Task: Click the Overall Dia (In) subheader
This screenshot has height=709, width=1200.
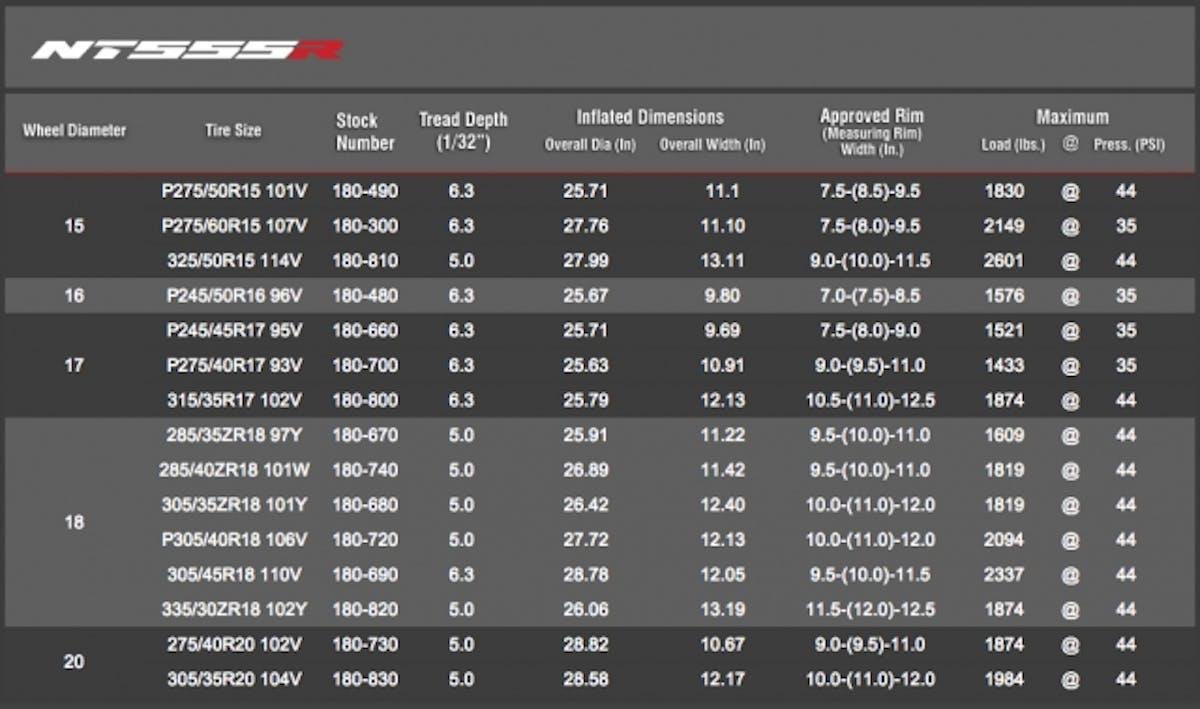Action: 590,144
